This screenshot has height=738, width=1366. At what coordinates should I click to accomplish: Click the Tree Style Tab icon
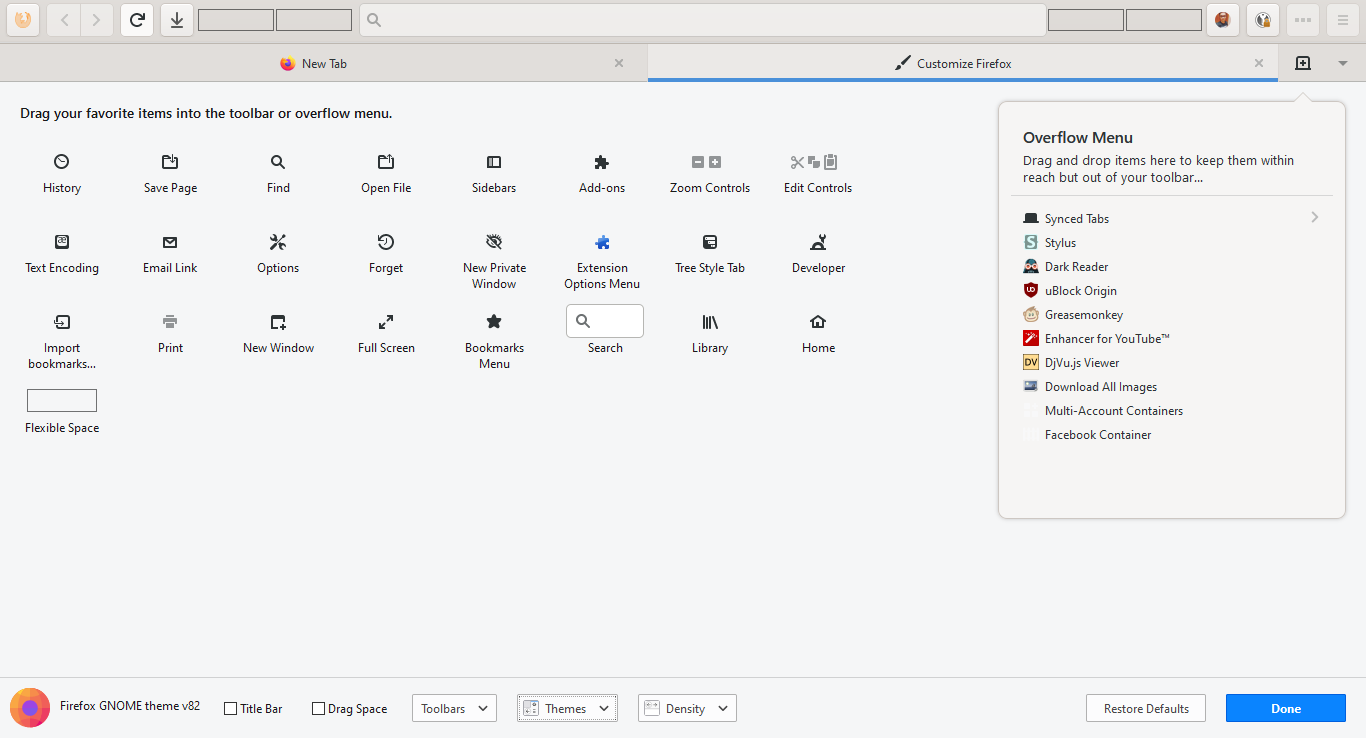tap(710, 242)
